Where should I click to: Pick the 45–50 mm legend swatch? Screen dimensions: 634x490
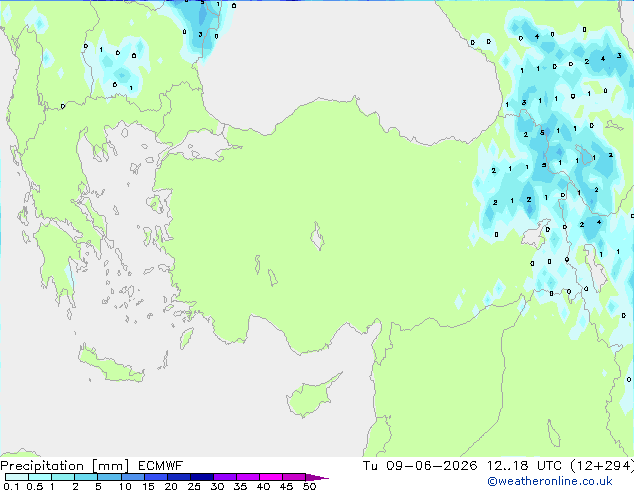[x=294, y=477]
